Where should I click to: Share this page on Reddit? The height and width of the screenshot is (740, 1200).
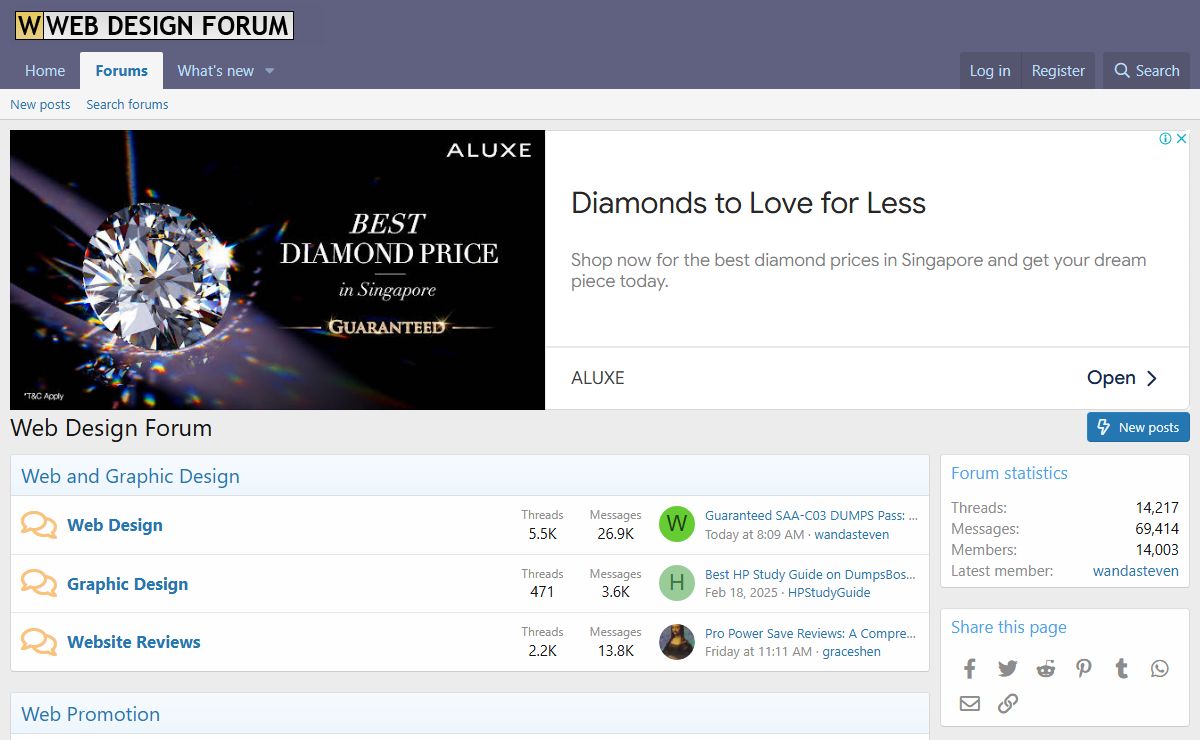coord(1045,669)
